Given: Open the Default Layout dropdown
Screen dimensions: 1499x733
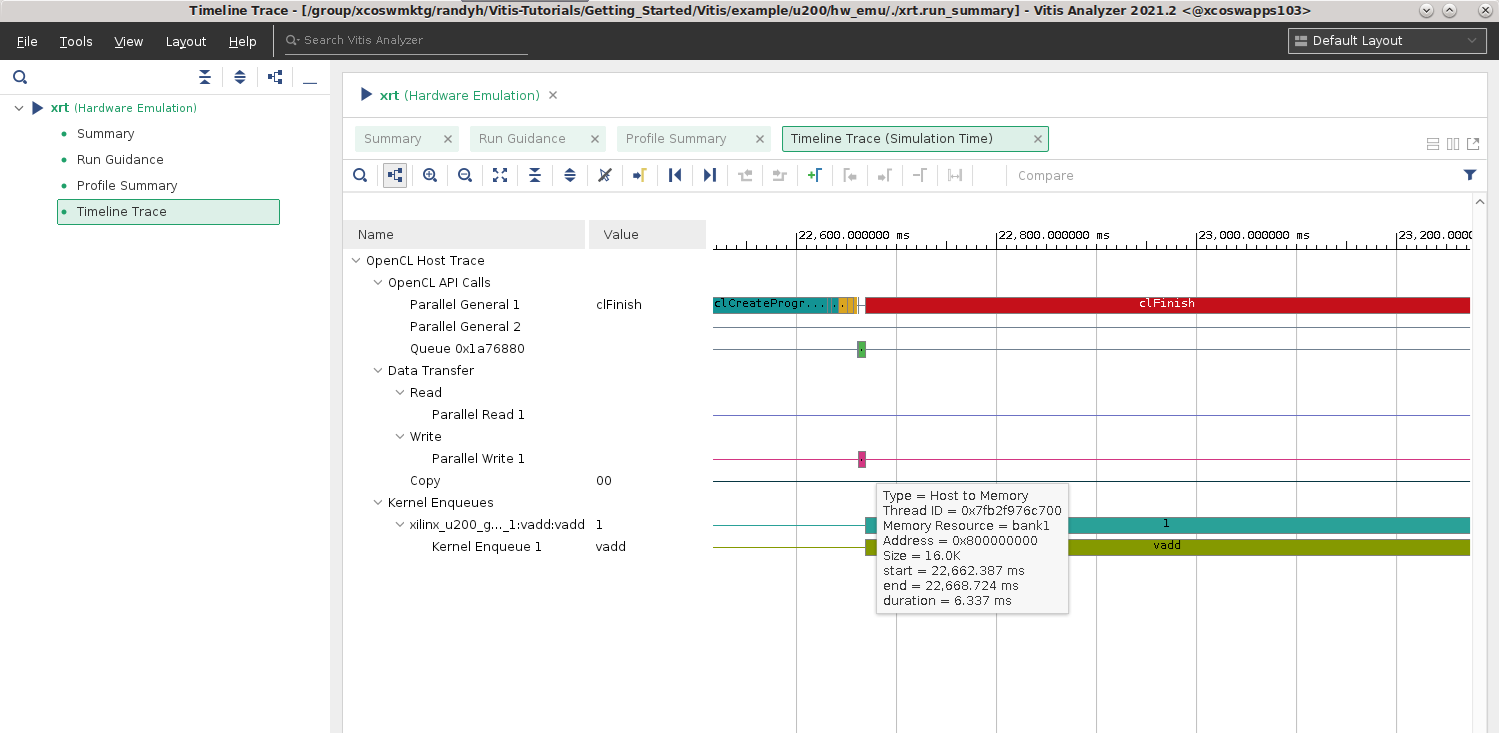Looking at the screenshot, I should tap(1387, 41).
